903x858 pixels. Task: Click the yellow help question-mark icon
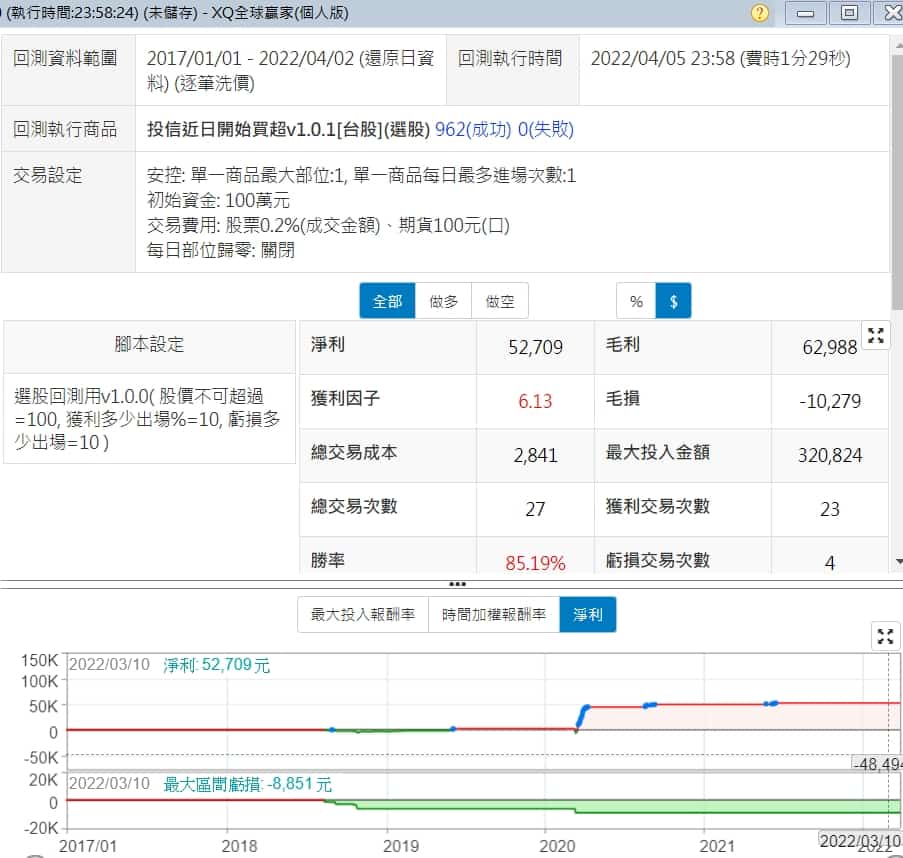[760, 13]
